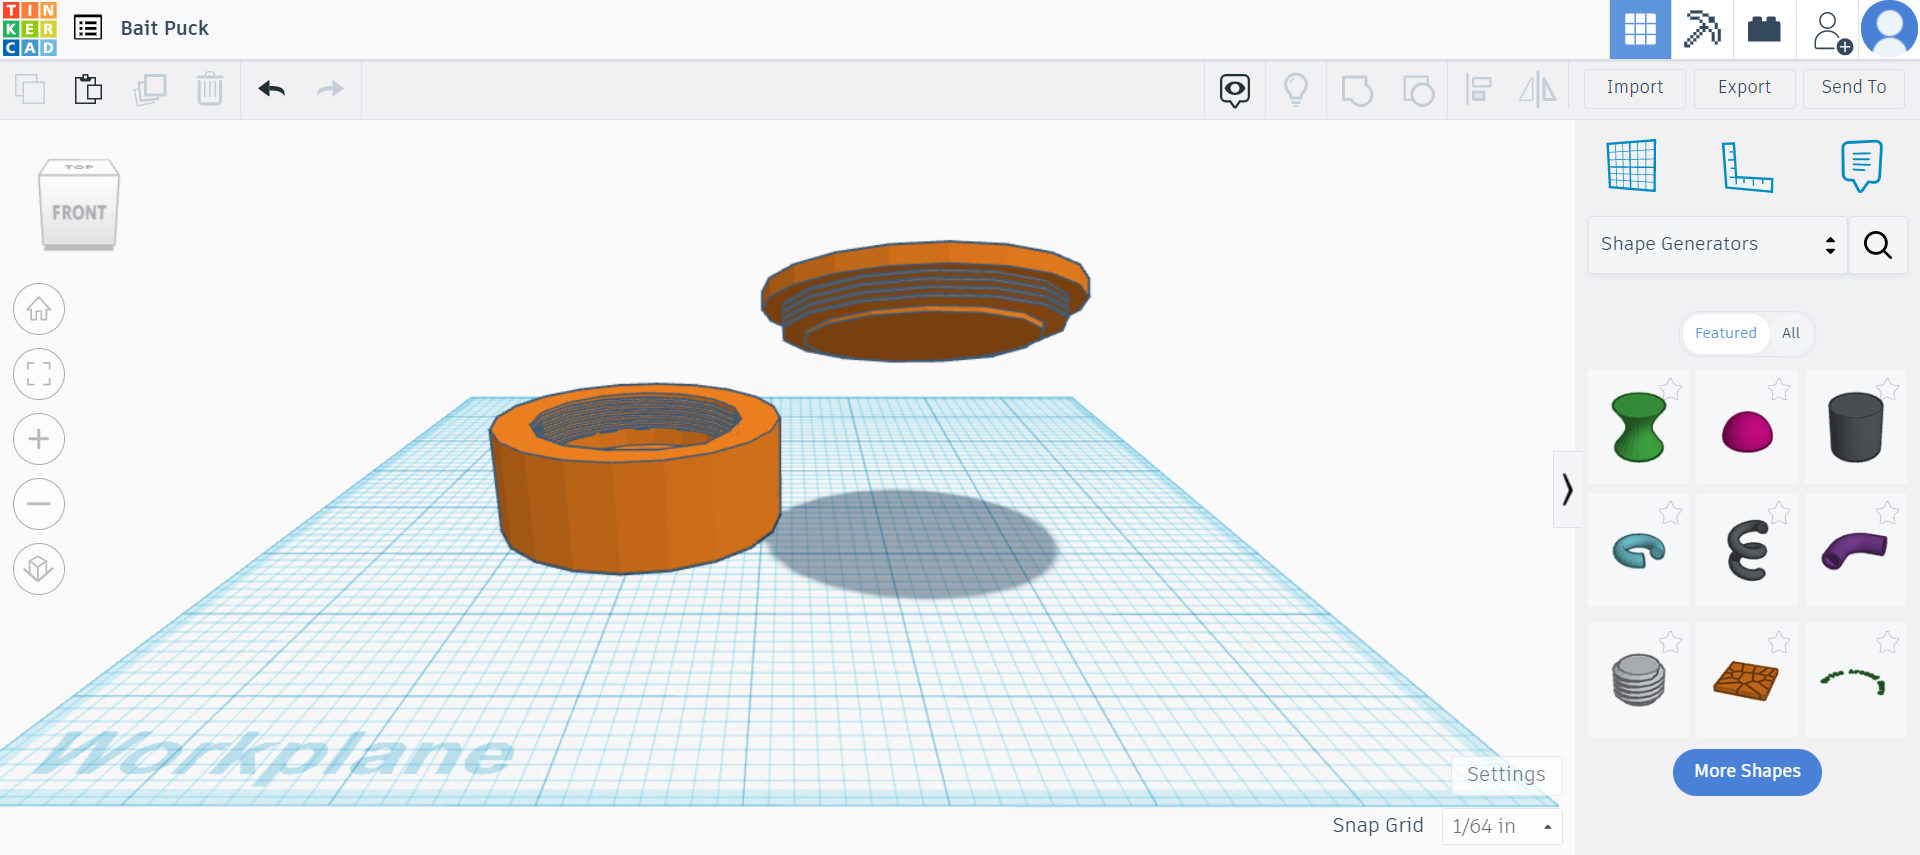The width and height of the screenshot is (1920, 855).
Task: Click the Duplicate and repeat icon
Action: pos(150,89)
